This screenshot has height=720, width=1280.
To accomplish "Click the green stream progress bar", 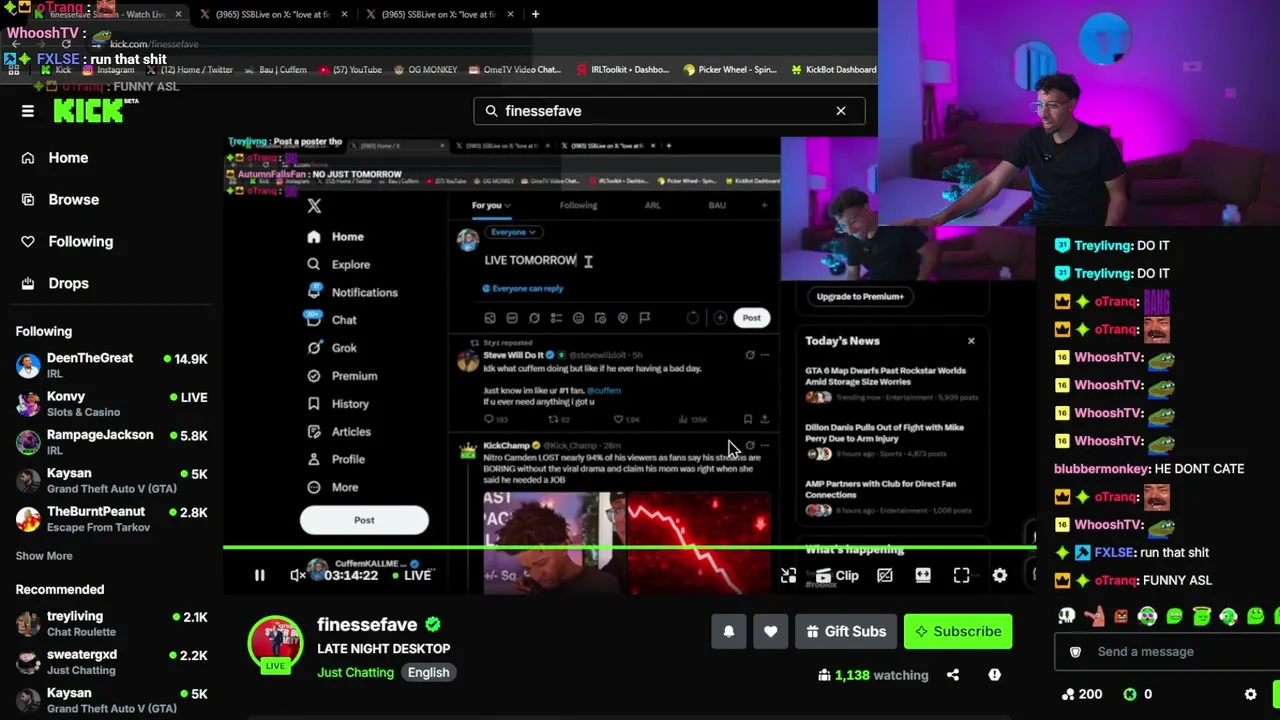I will click(x=629, y=548).
